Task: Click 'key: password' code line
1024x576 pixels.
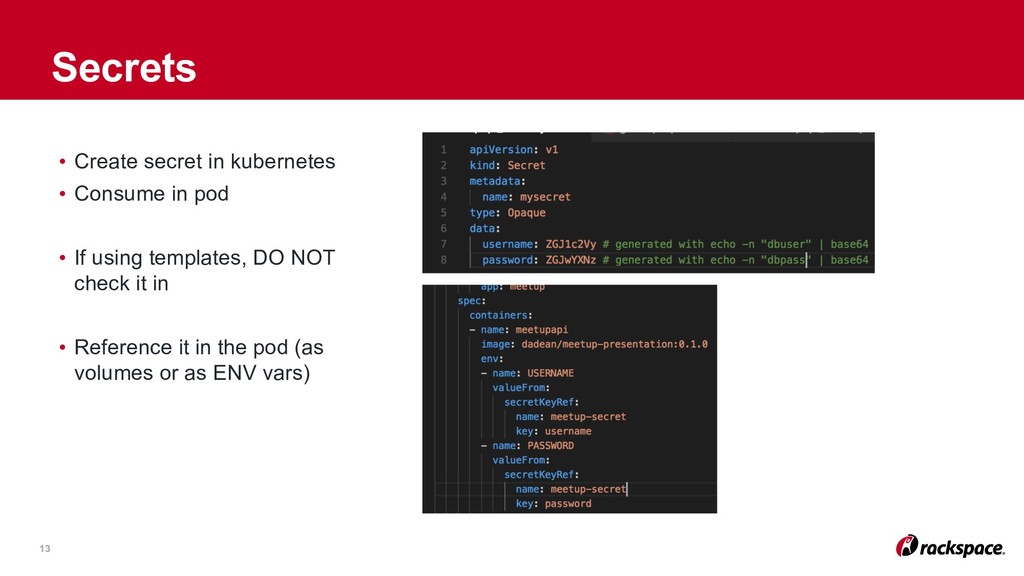Action: tap(553, 504)
